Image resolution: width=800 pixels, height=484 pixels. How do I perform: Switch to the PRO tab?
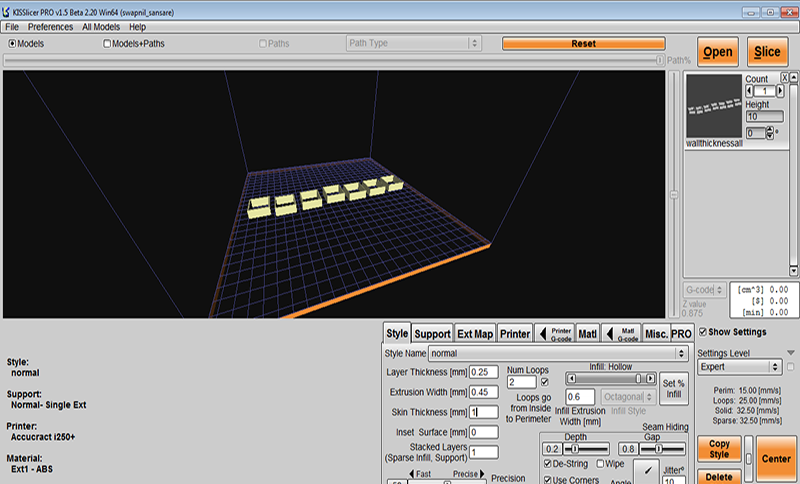682,334
